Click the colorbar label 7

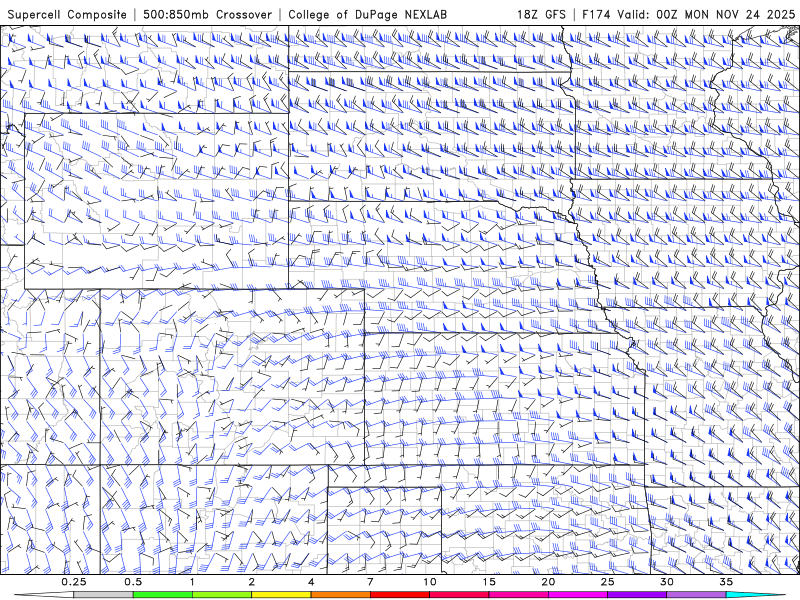370,582
